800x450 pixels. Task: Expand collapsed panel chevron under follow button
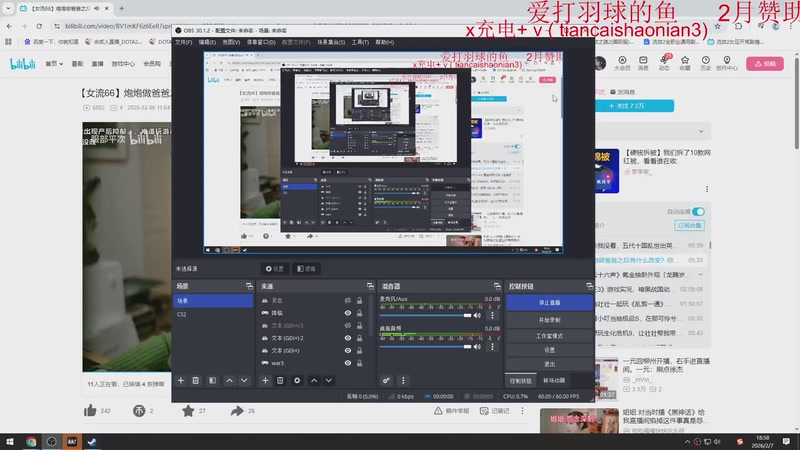701,132
